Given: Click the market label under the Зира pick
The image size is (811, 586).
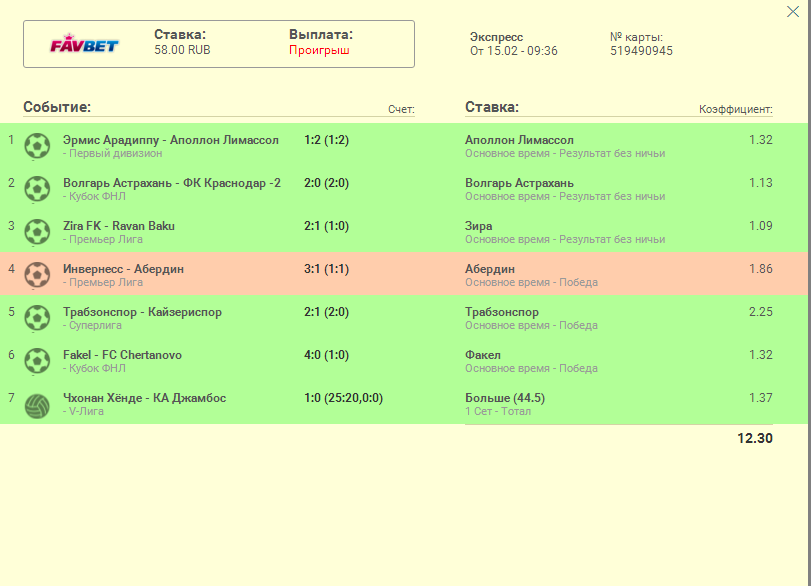Looking at the screenshot, I should [x=565, y=239].
